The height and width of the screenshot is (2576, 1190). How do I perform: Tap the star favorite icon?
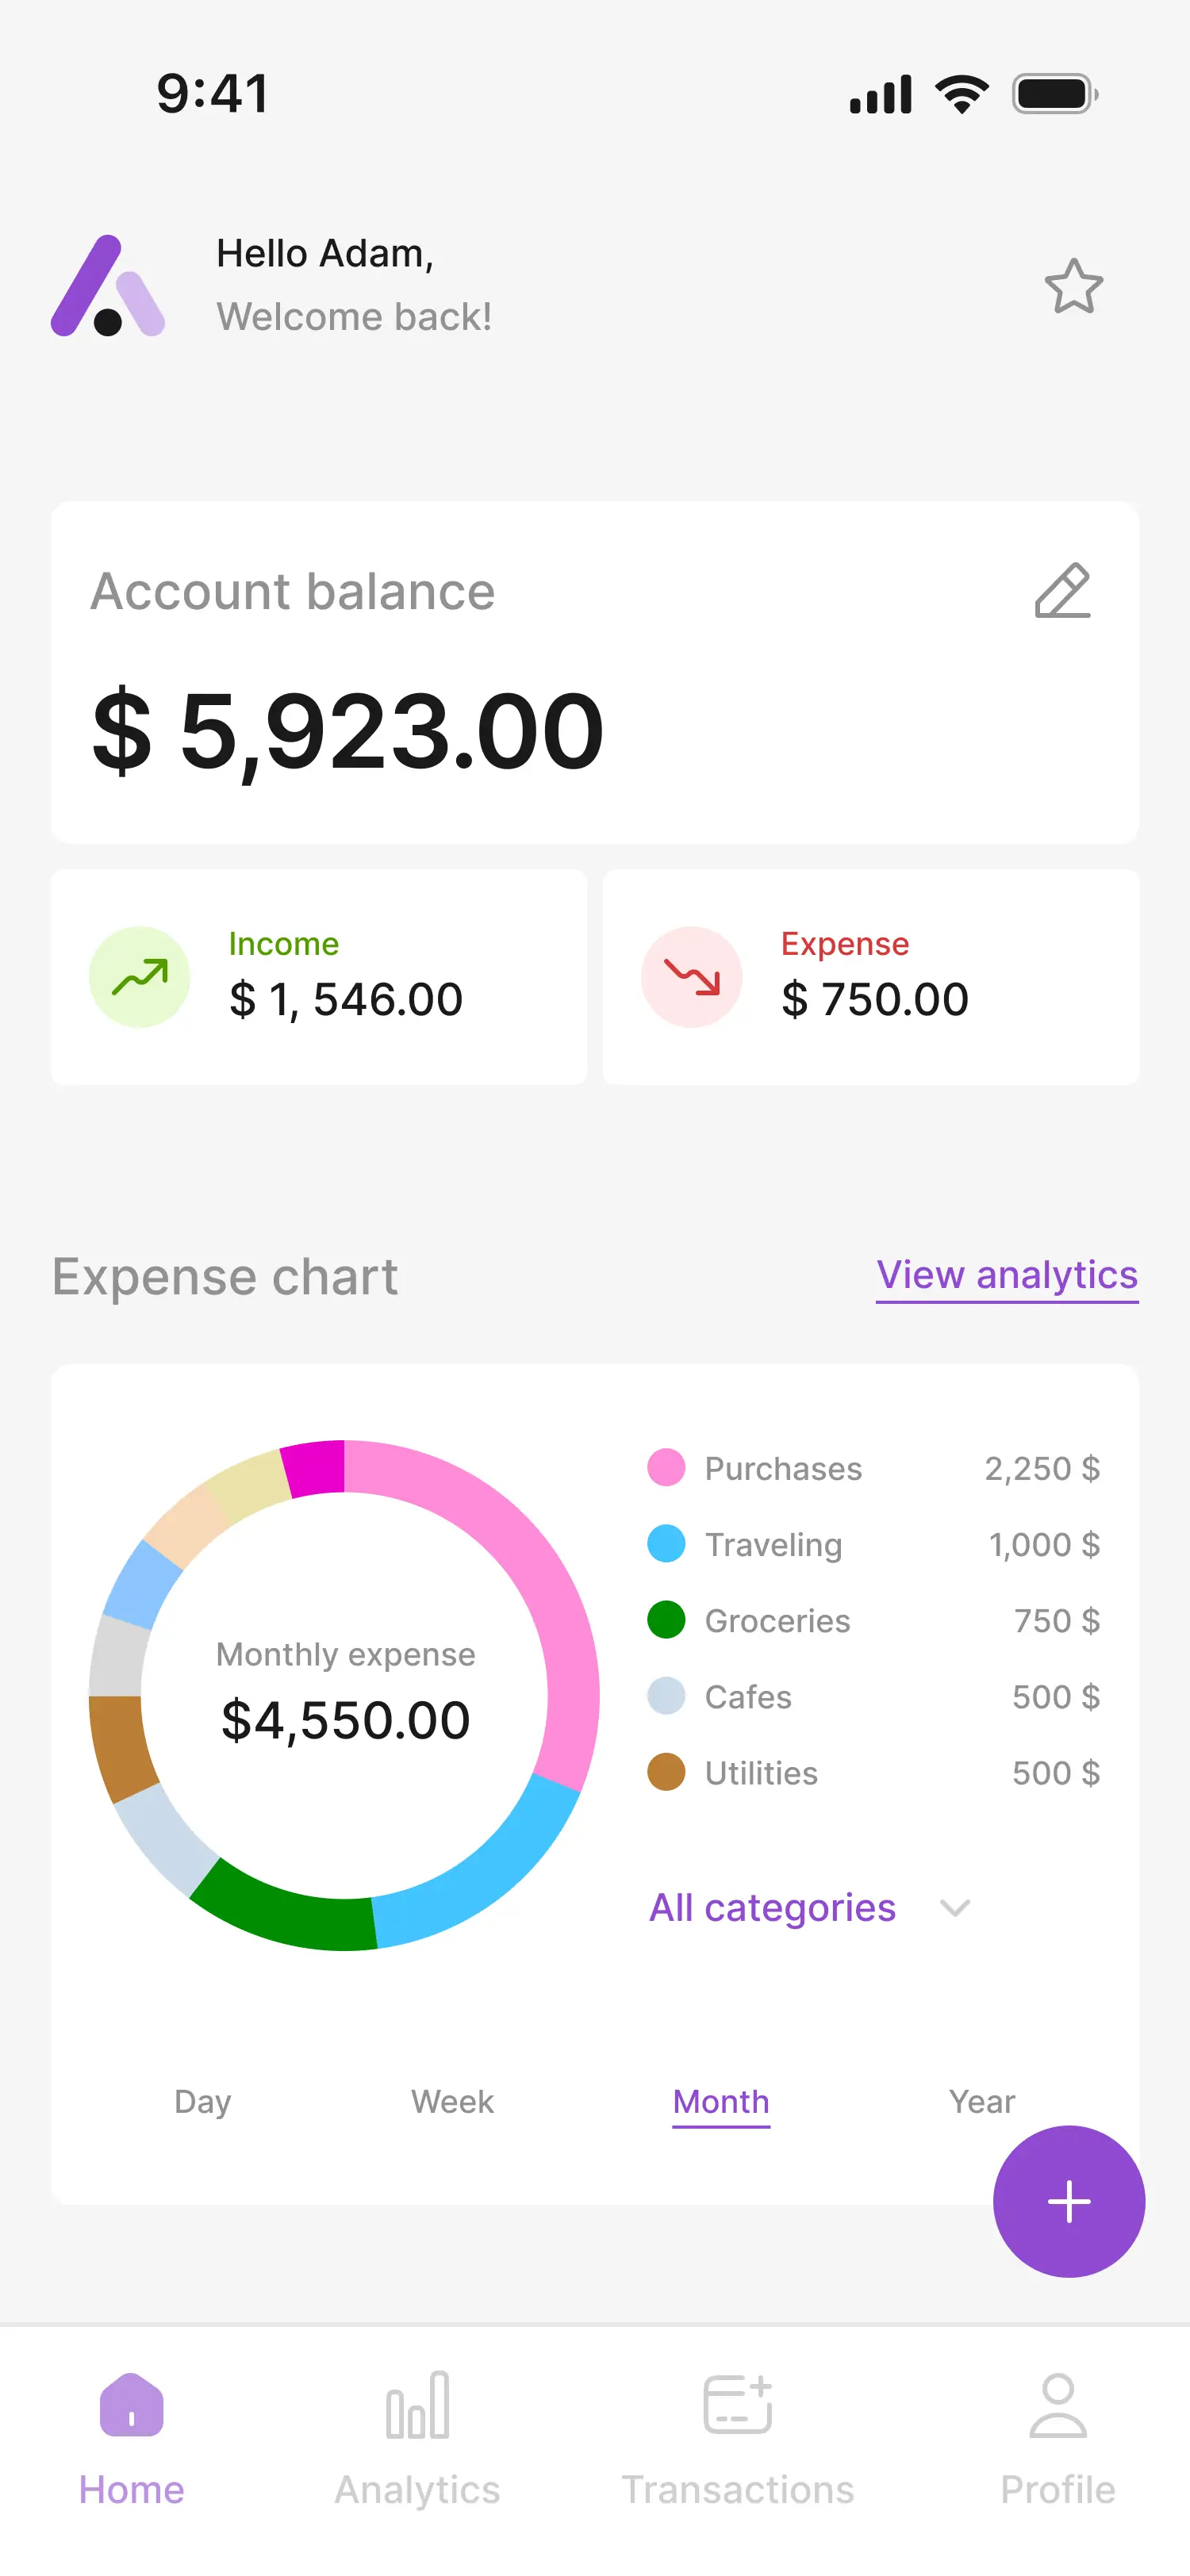[1073, 286]
